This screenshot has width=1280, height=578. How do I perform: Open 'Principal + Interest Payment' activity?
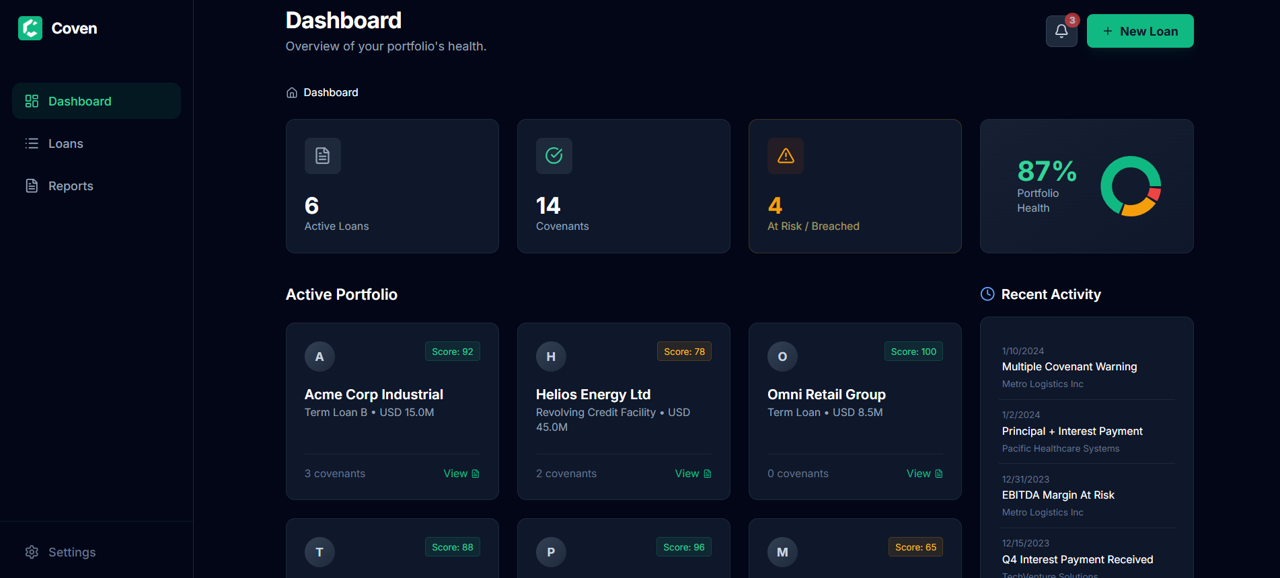tap(1072, 431)
